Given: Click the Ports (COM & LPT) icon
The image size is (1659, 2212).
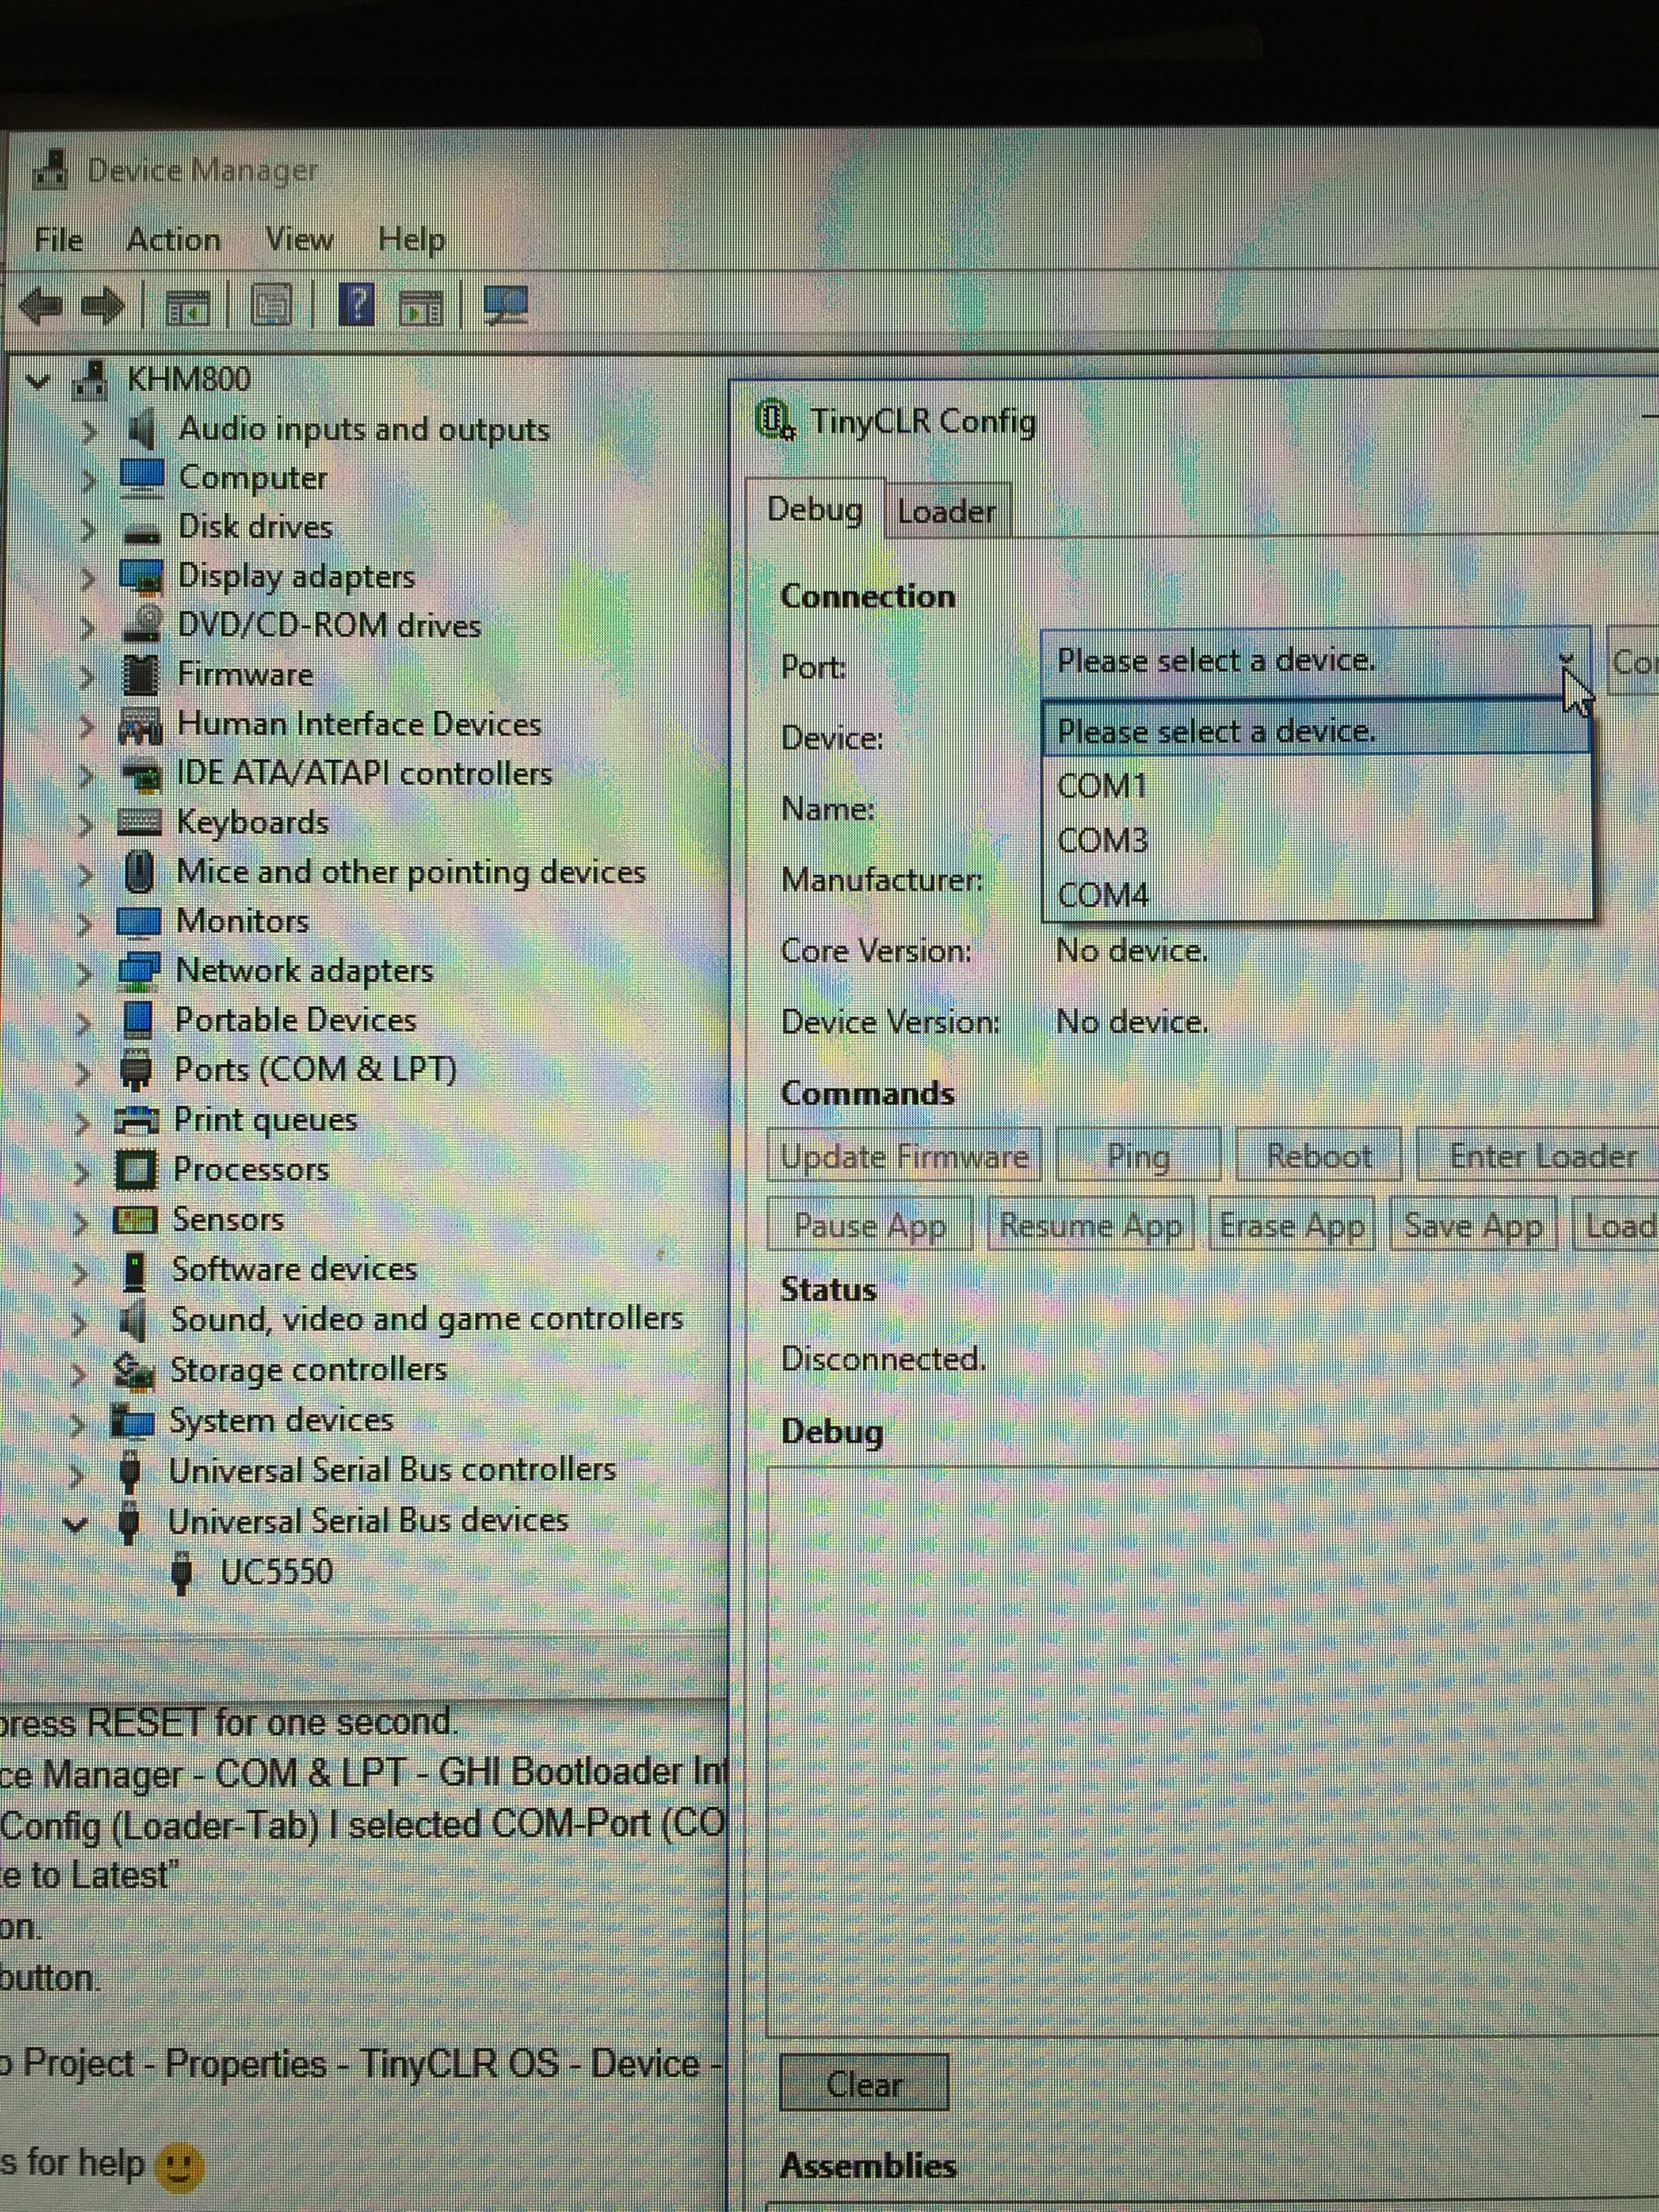Looking at the screenshot, I should (x=136, y=1069).
